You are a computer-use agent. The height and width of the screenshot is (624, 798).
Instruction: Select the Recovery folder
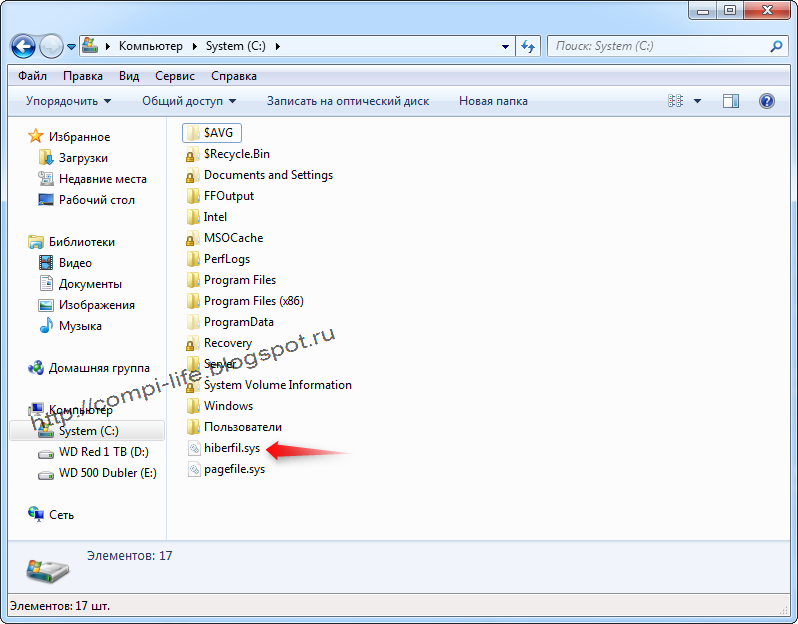pos(227,343)
